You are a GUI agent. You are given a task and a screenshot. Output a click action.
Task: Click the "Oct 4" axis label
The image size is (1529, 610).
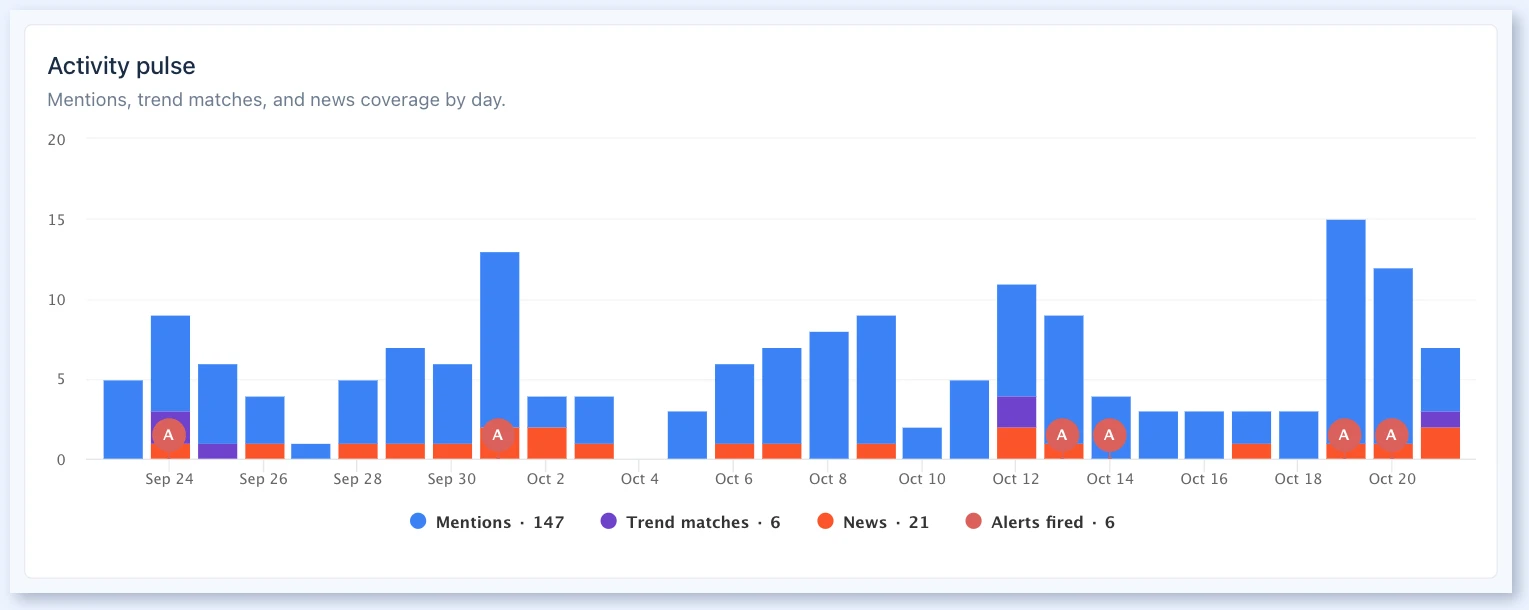pyautogui.click(x=640, y=479)
